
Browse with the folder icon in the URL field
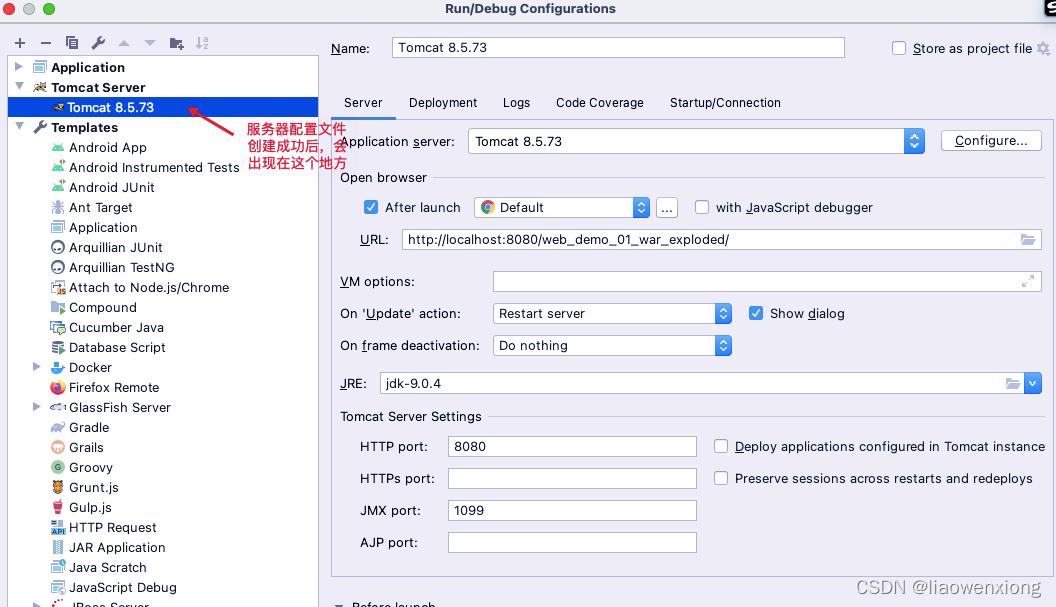pyautogui.click(x=1028, y=240)
